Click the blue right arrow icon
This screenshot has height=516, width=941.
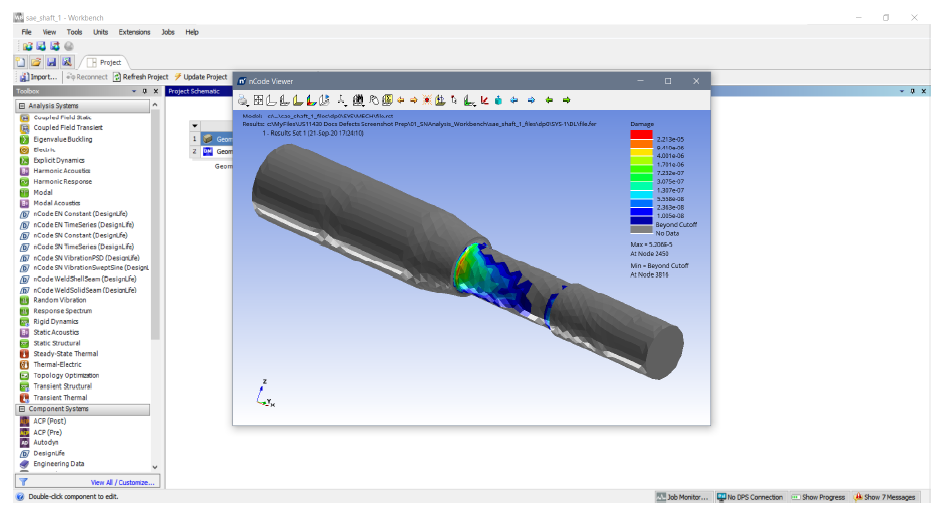(x=531, y=100)
